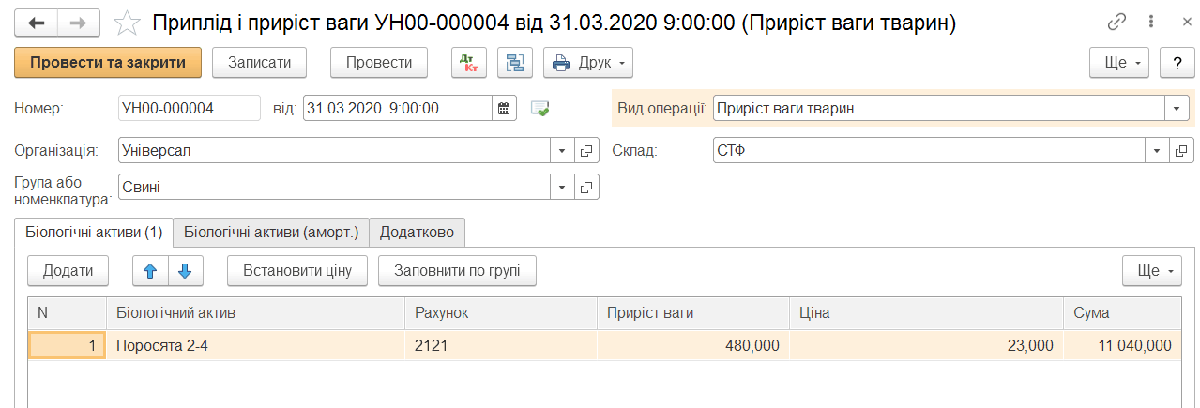Click N column header
Screen dimensions: 1200x408
tap(67, 313)
